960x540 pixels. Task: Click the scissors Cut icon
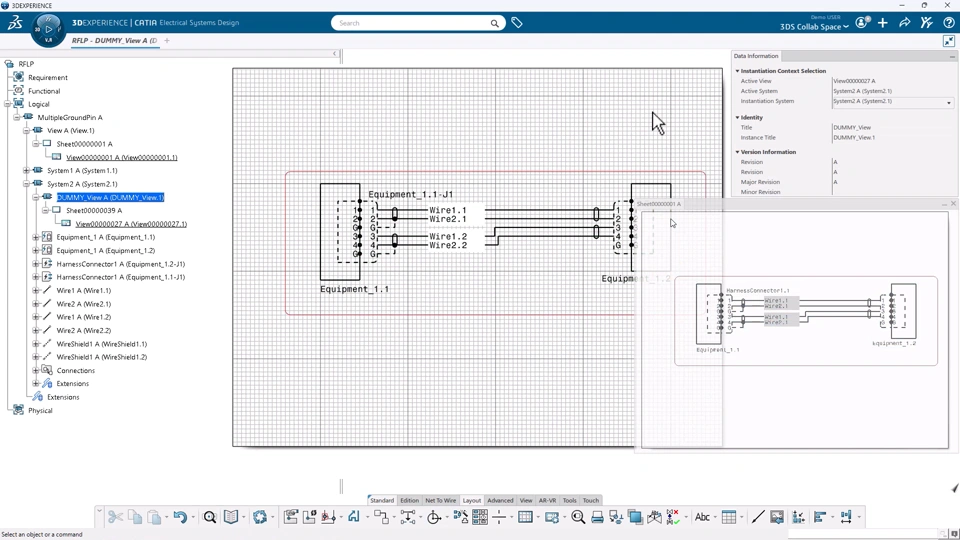click(116, 517)
